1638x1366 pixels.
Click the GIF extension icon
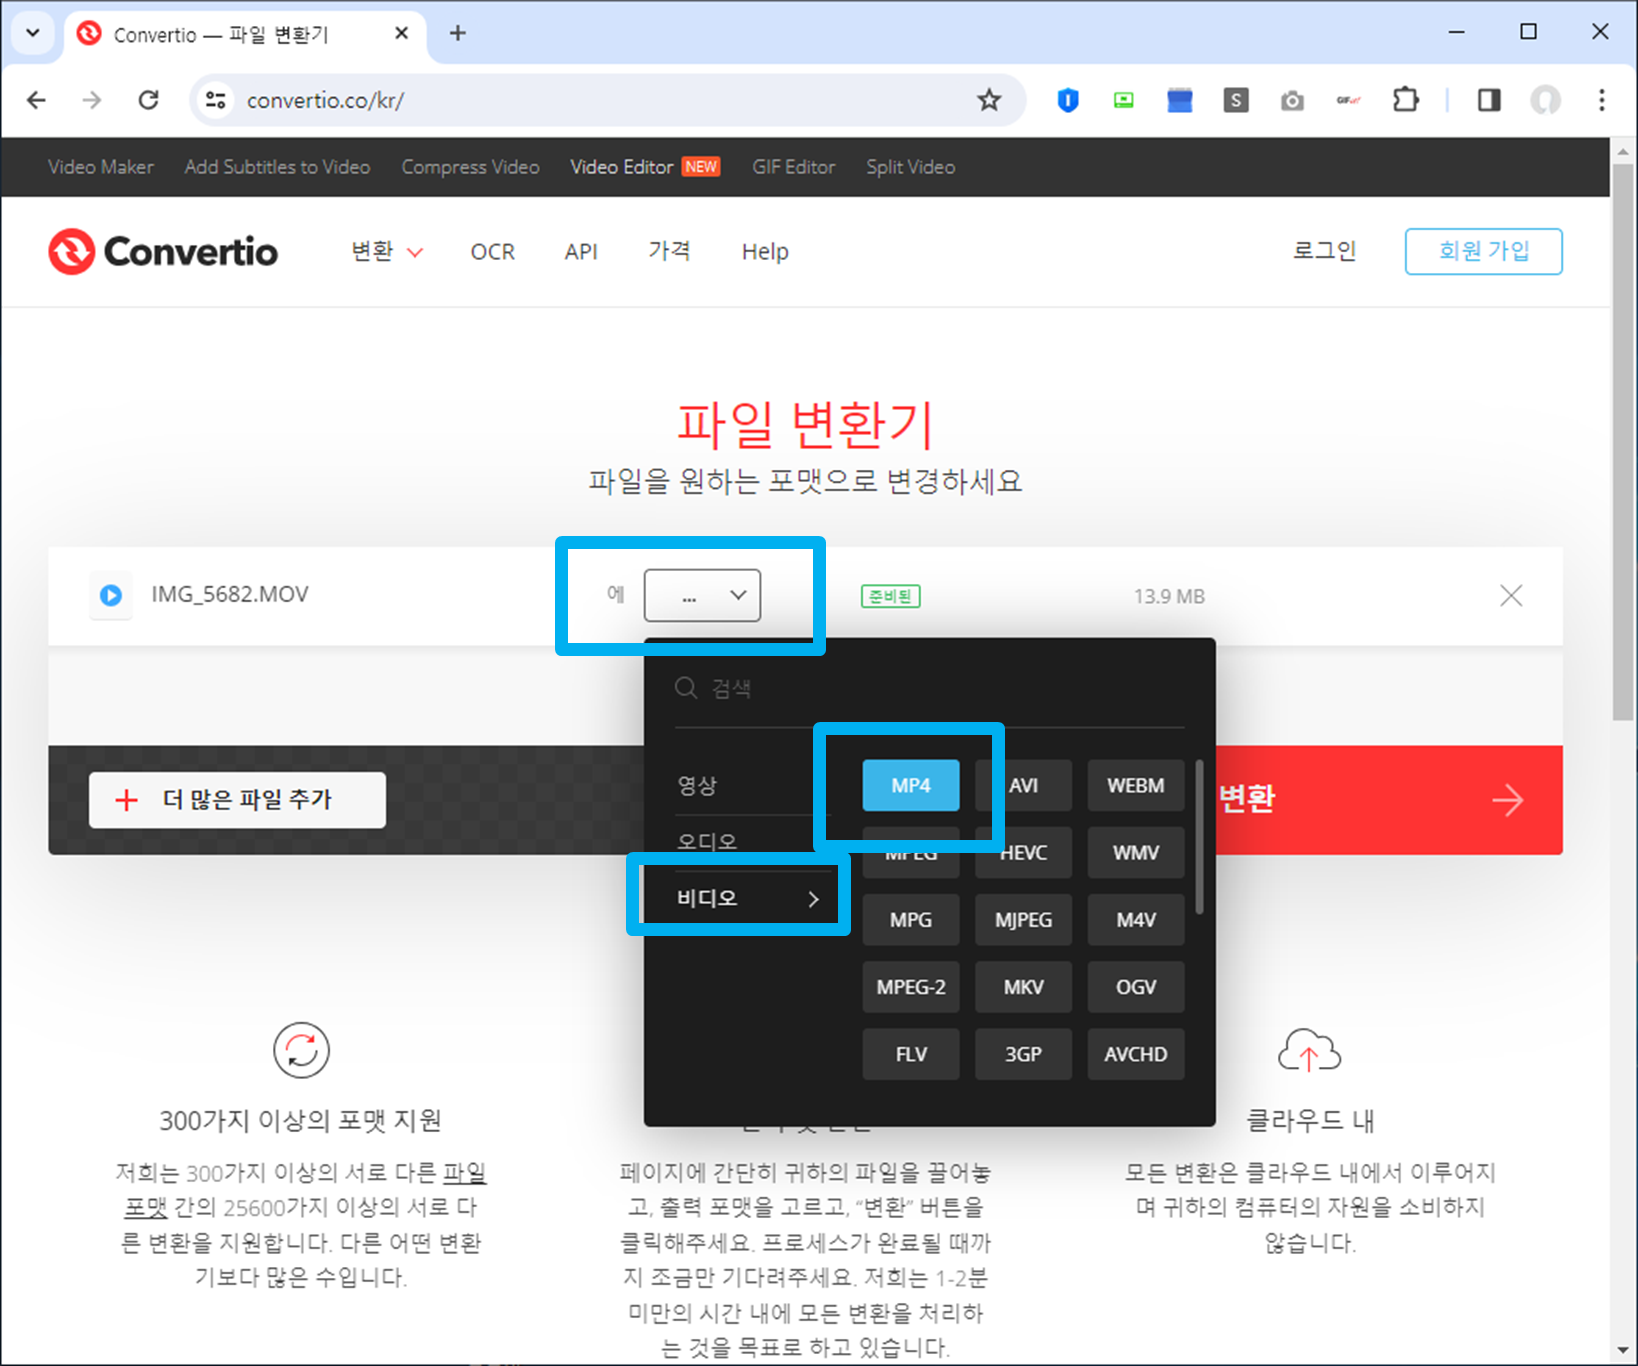1348,100
